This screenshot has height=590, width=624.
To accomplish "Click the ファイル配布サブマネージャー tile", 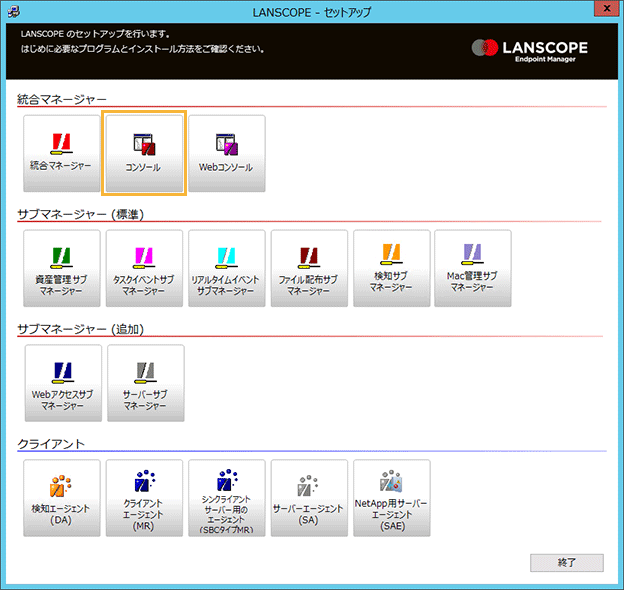I will 309,268.
